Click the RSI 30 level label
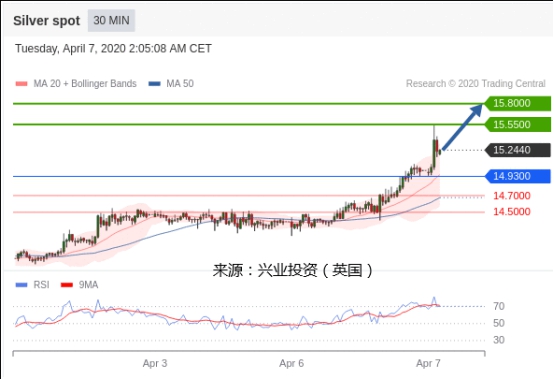 (499, 340)
